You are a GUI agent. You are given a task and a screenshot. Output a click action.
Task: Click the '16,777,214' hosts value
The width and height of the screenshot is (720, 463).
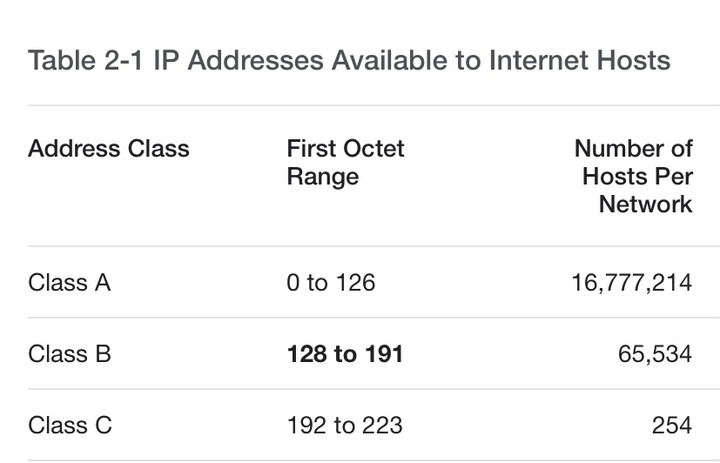tap(631, 282)
